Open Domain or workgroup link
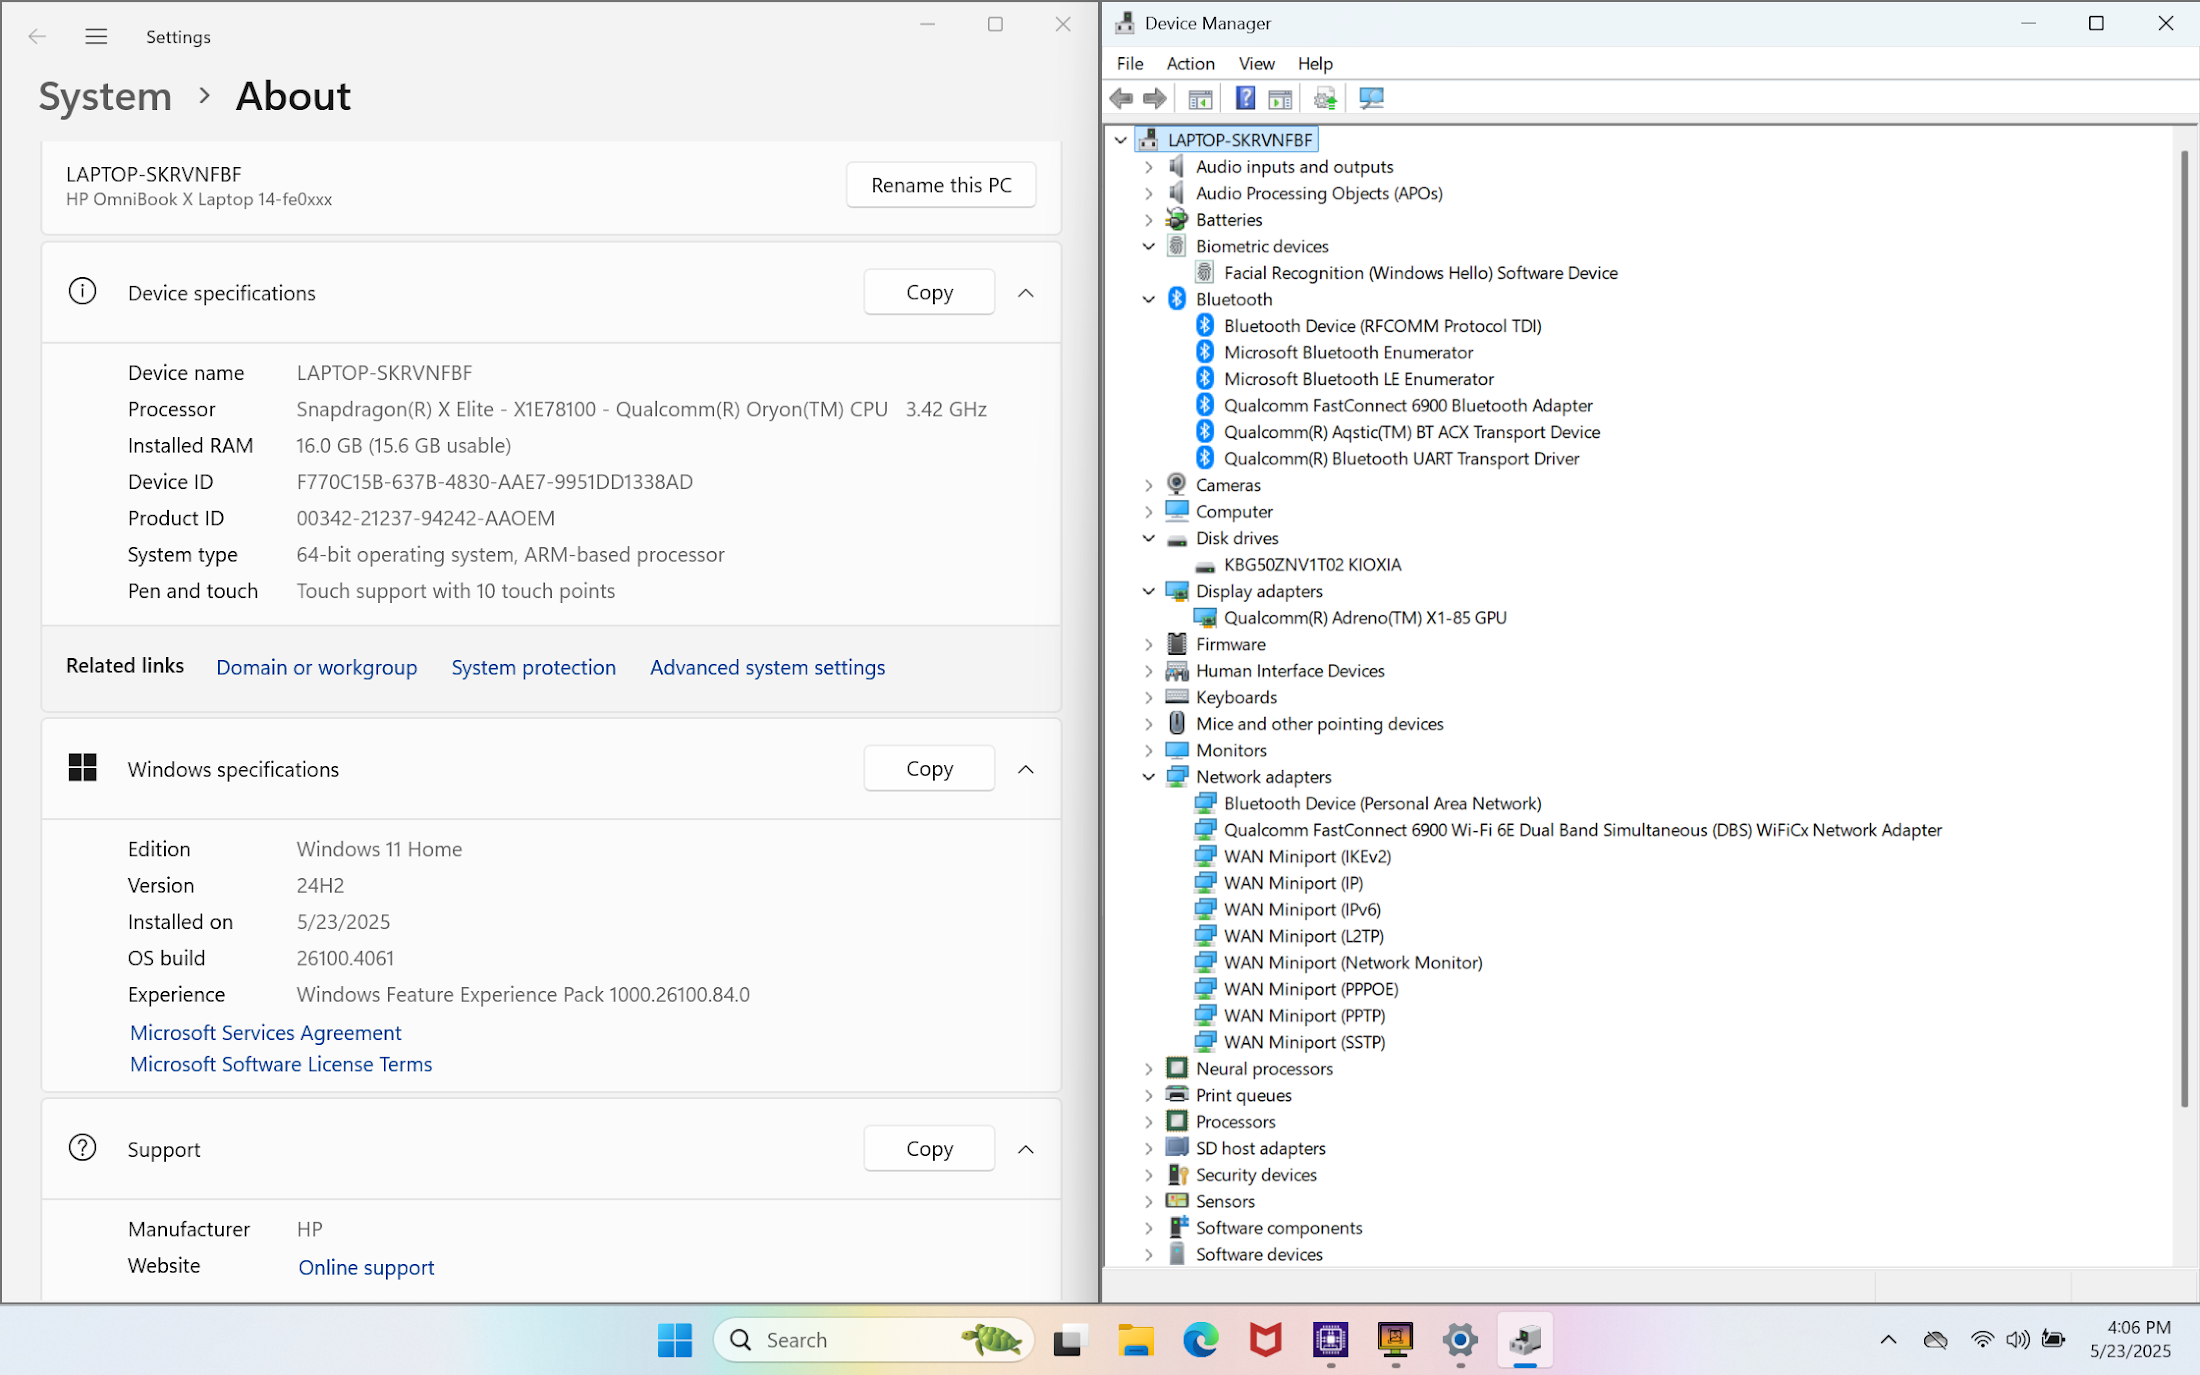Viewport: 2200px width, 1375px height. pos(316,667)
